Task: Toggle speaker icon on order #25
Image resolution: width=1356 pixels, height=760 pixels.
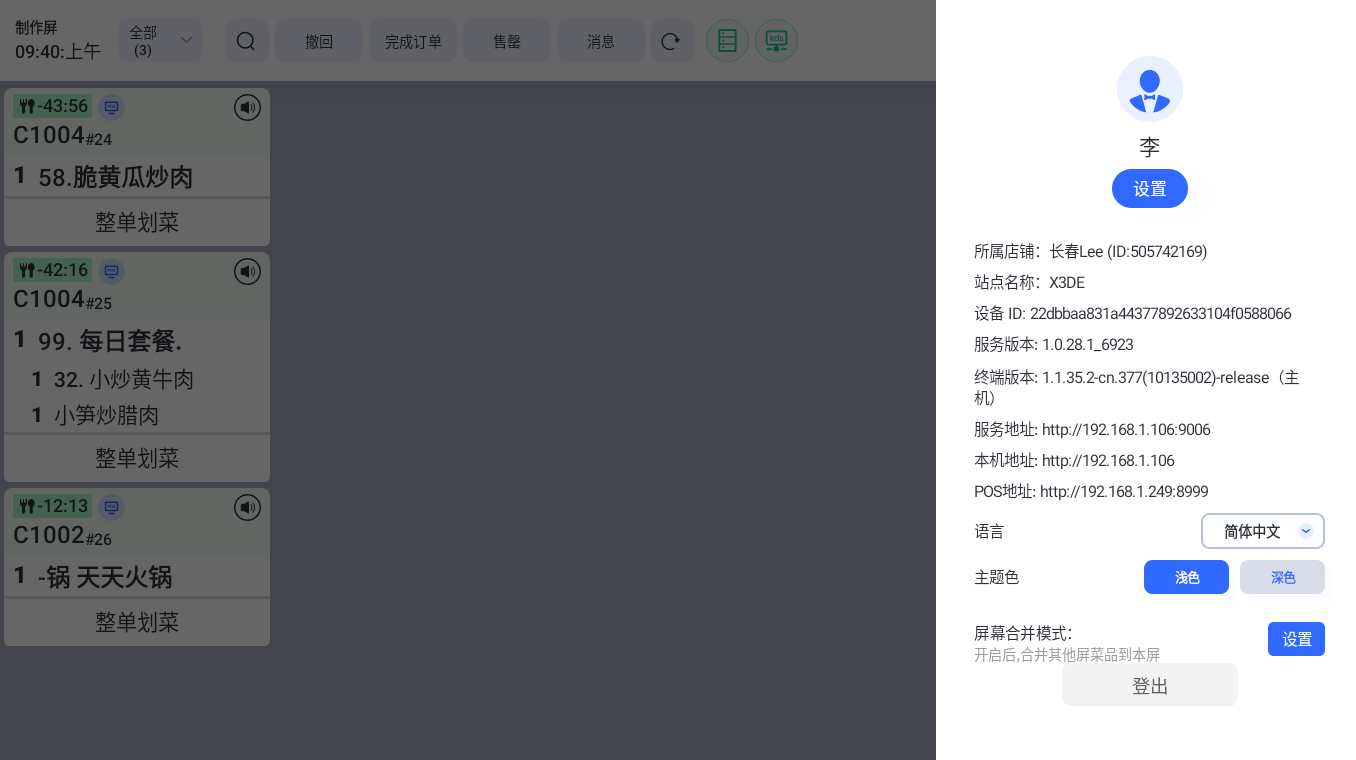Action: [247, 271]
